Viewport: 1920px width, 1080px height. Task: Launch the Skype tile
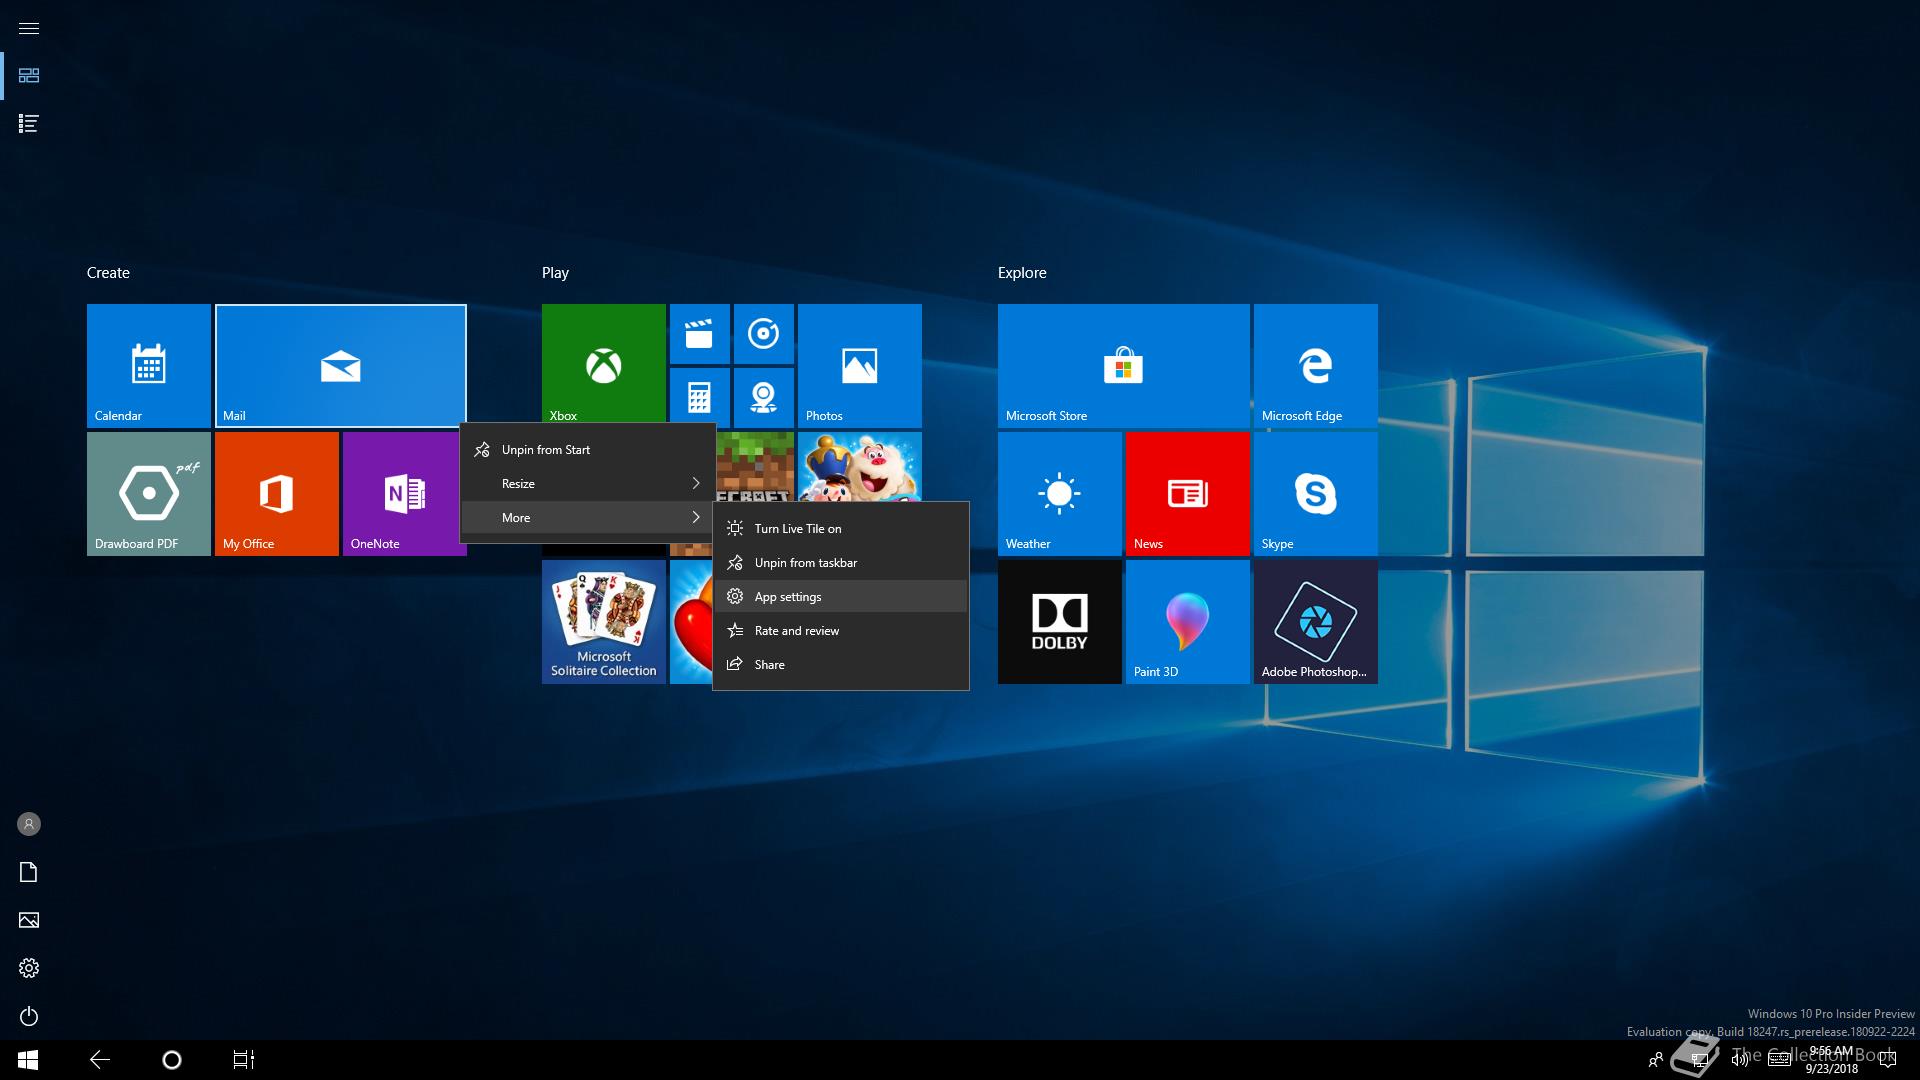1316,494
